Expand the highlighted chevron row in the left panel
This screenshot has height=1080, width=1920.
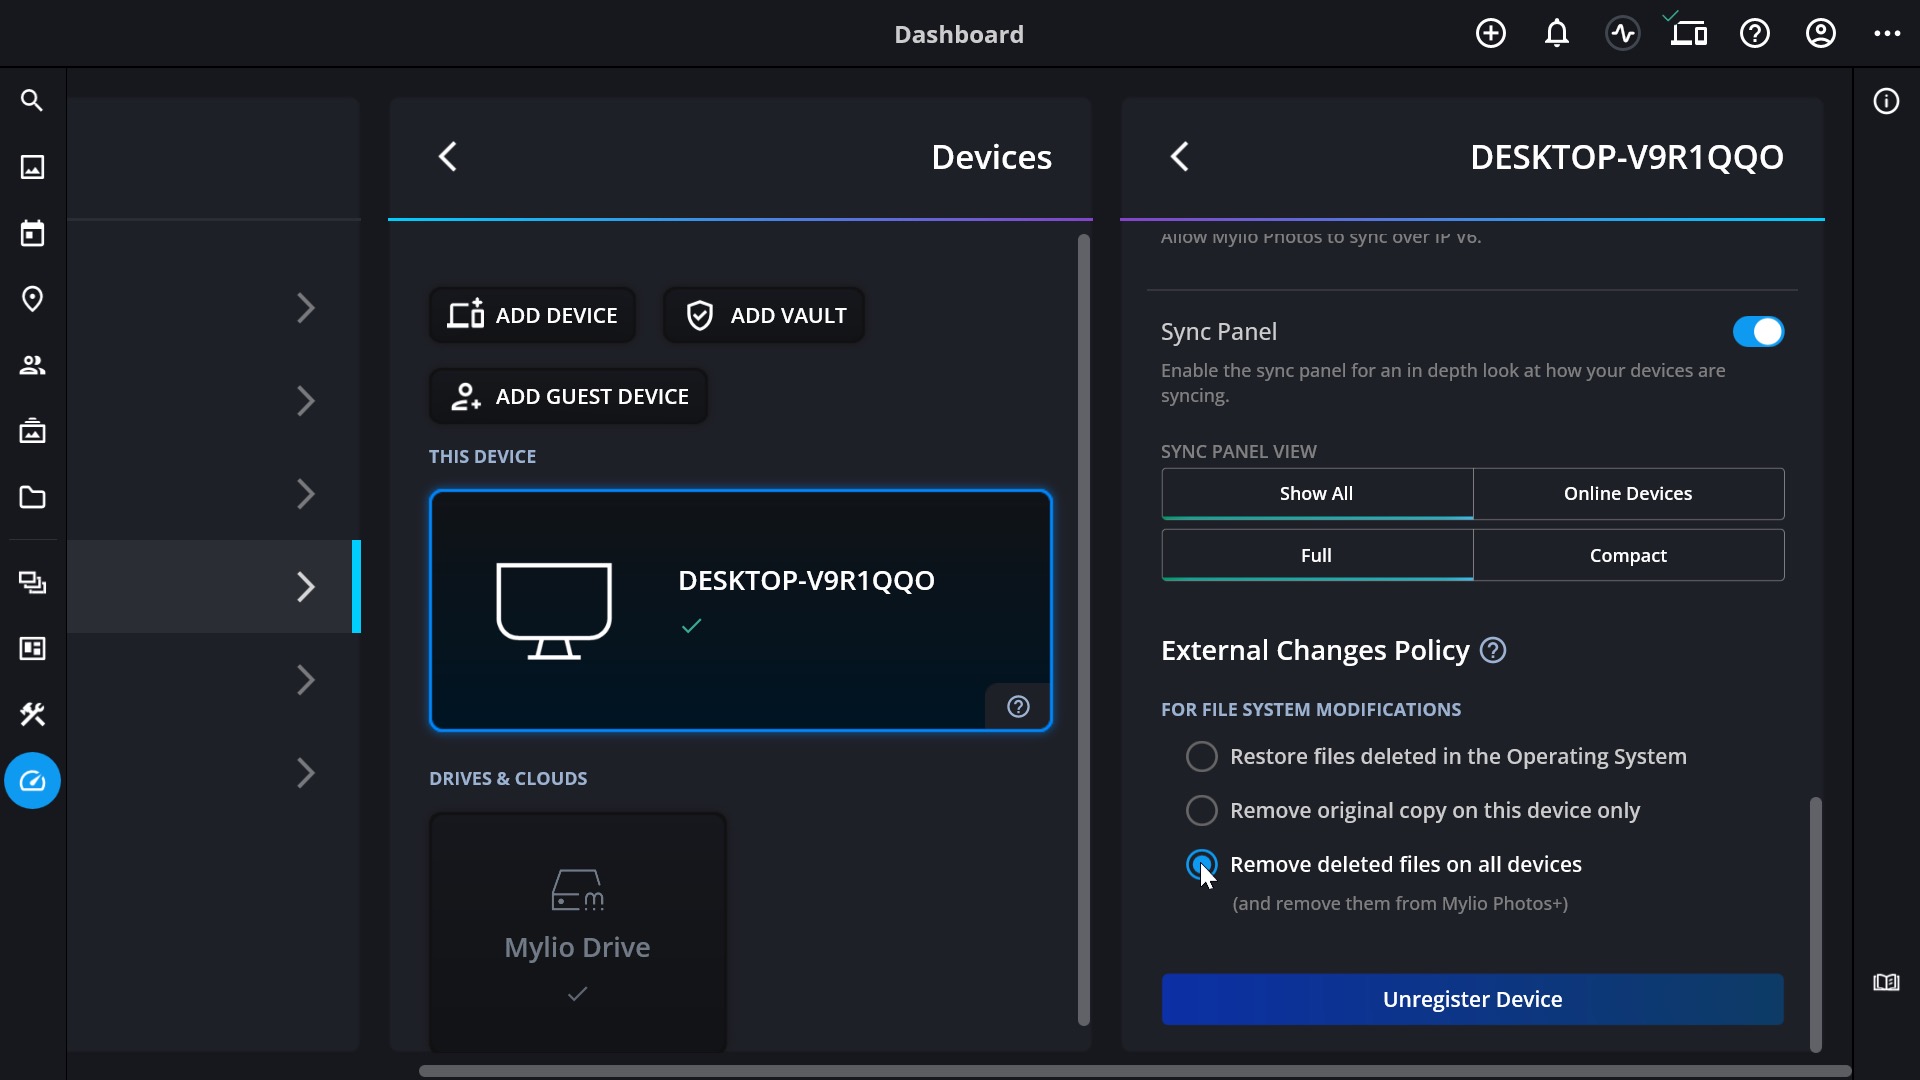306,587
